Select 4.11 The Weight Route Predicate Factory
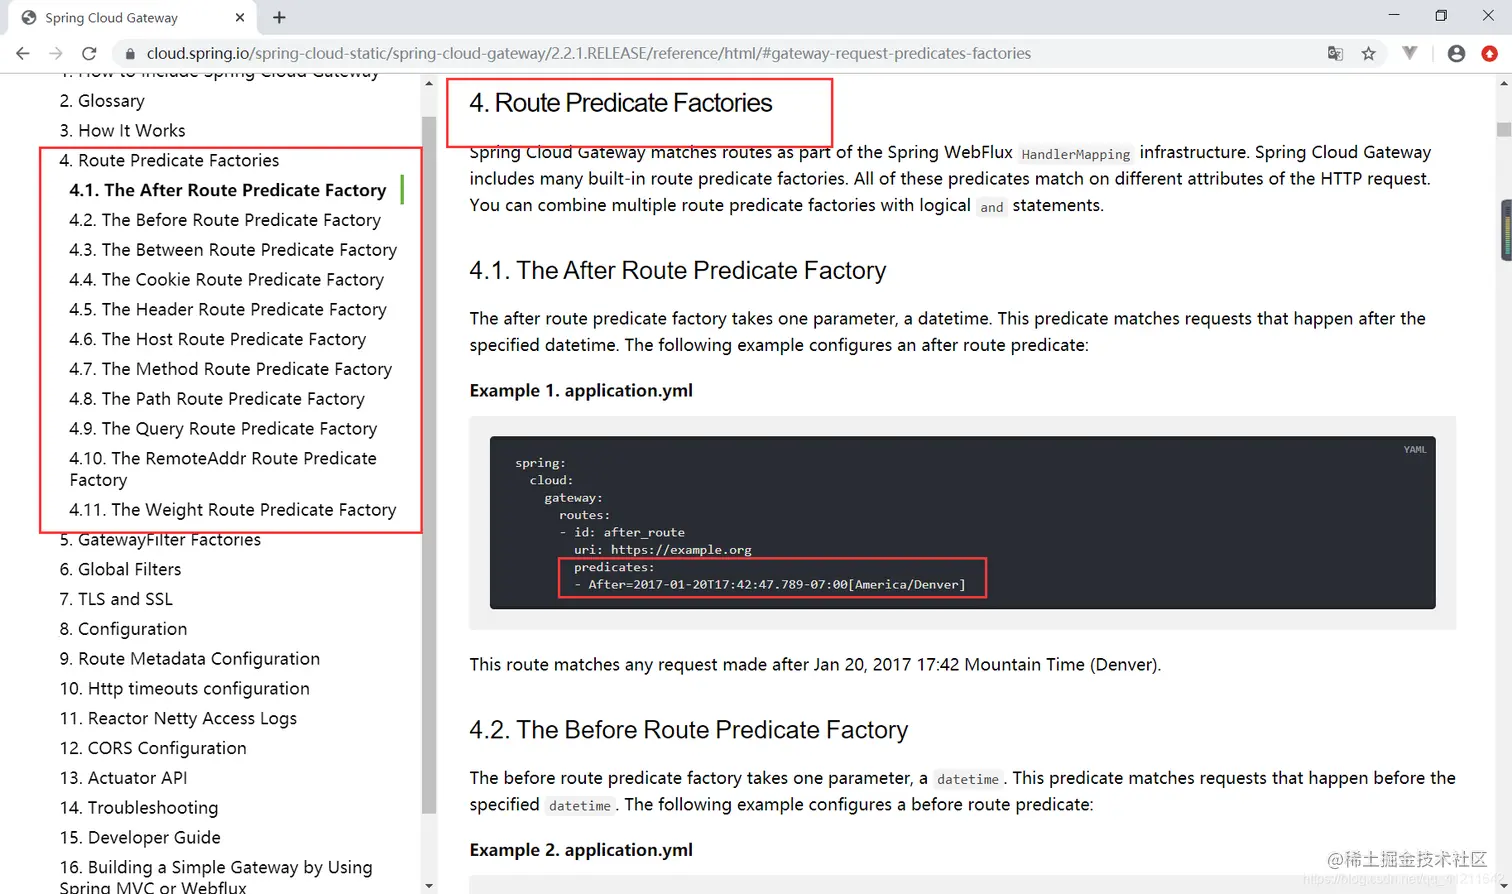The width and height of the screenshot is (1512, 894). 233,510
